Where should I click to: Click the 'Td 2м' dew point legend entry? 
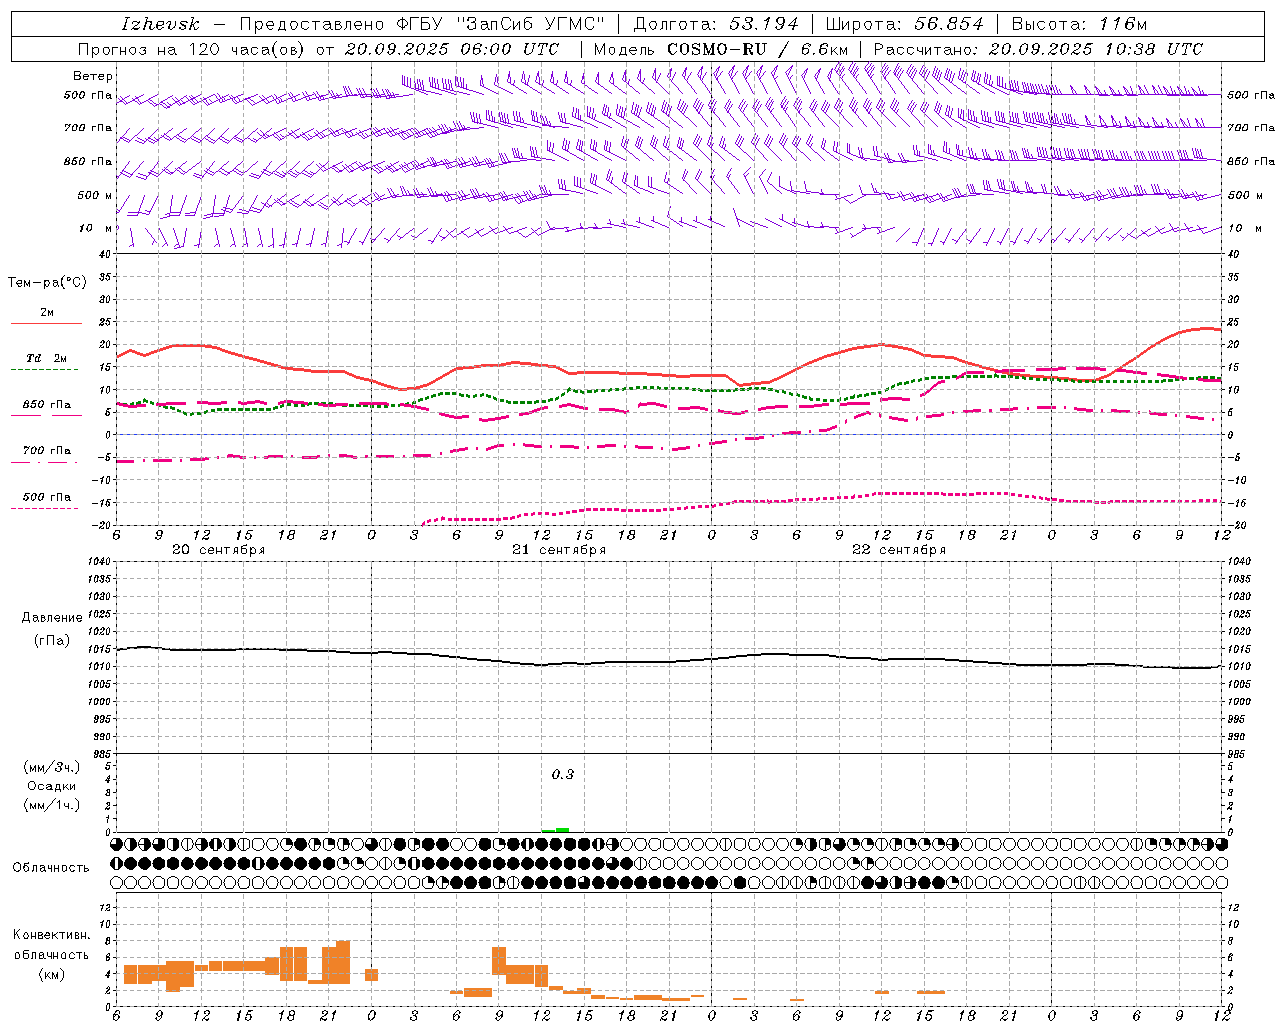(47, 358)
